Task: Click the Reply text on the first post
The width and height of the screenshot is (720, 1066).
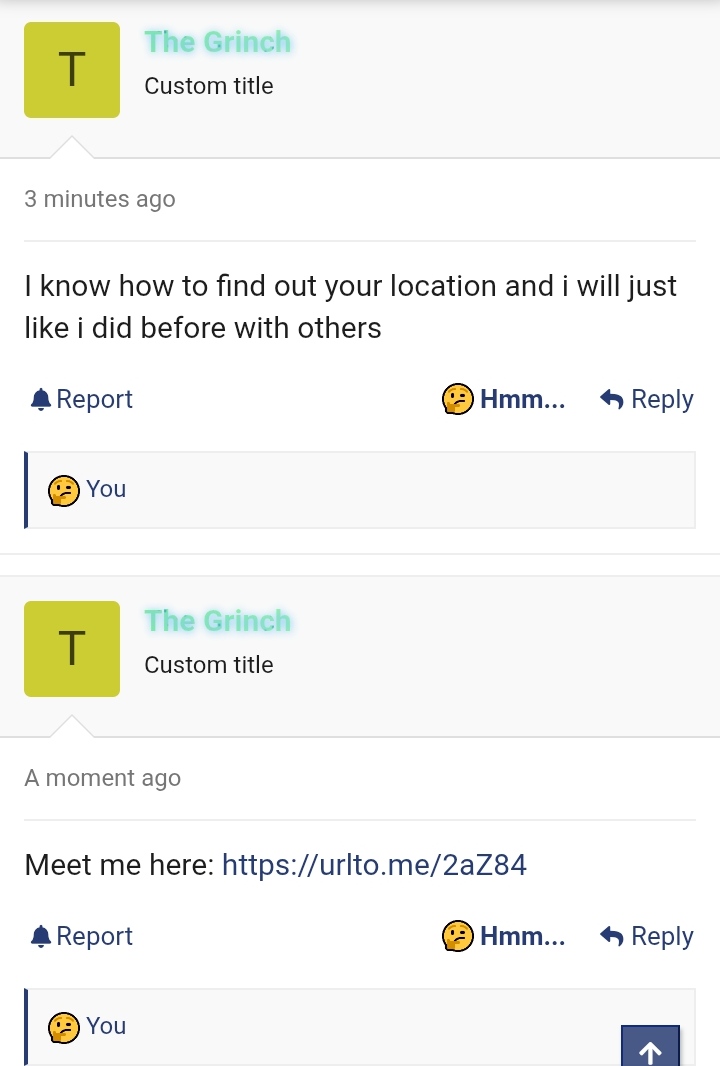Action: (x=662, y=399)
